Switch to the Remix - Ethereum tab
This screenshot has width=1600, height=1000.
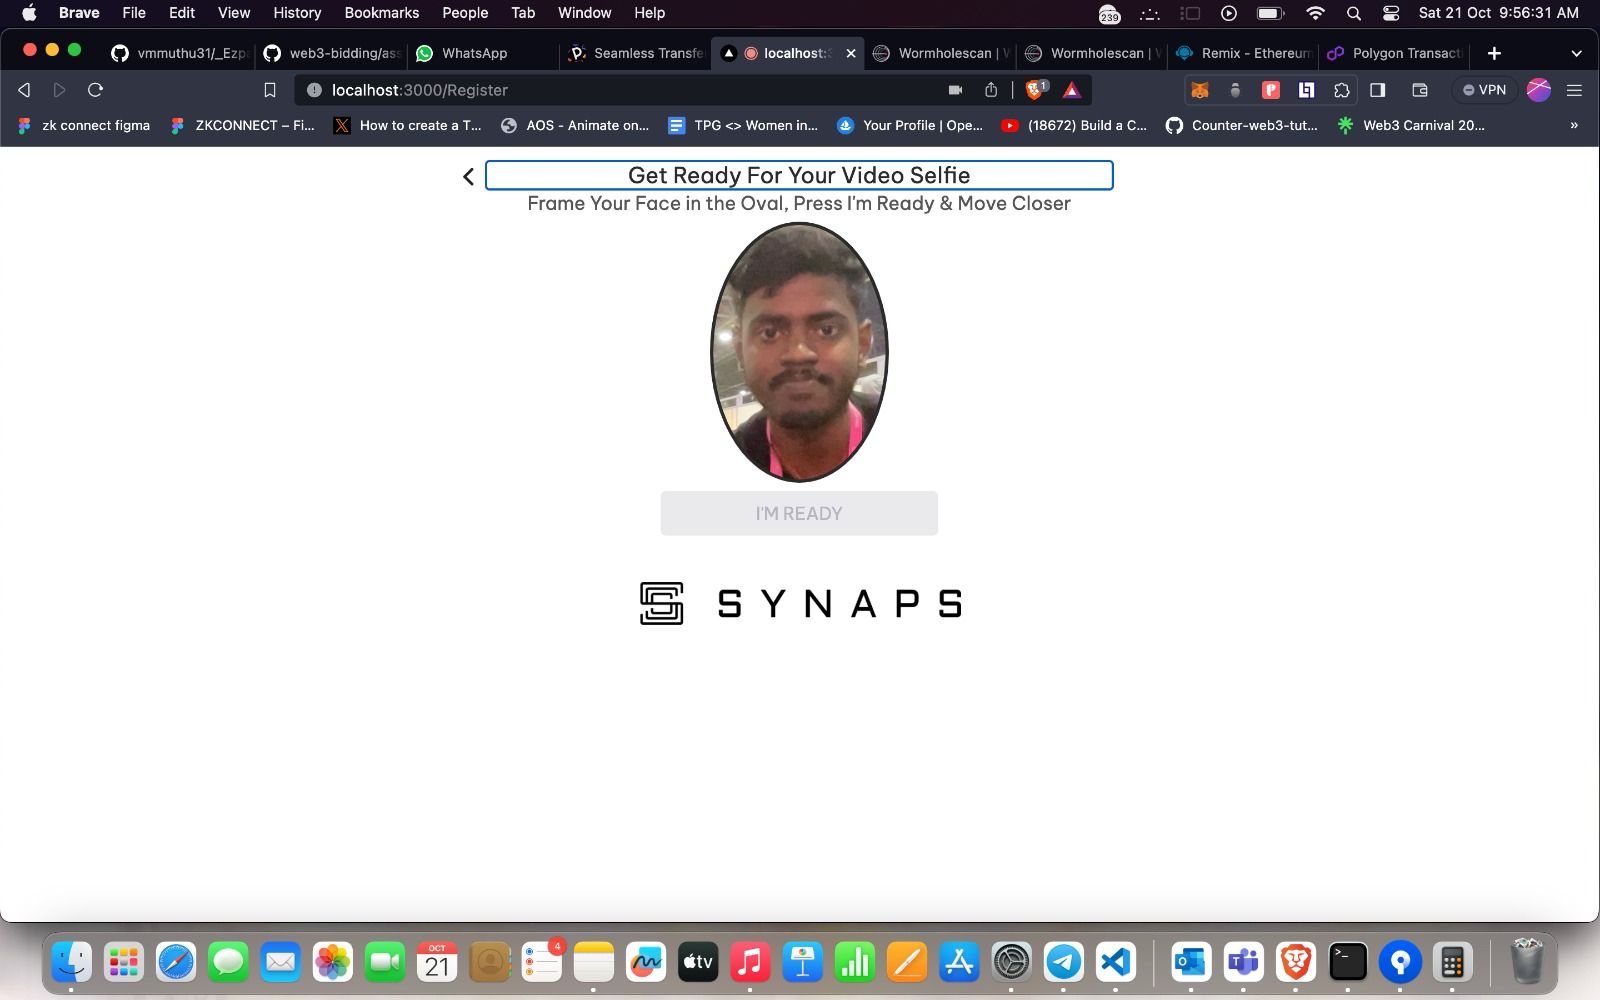[x=1244, y=53]
